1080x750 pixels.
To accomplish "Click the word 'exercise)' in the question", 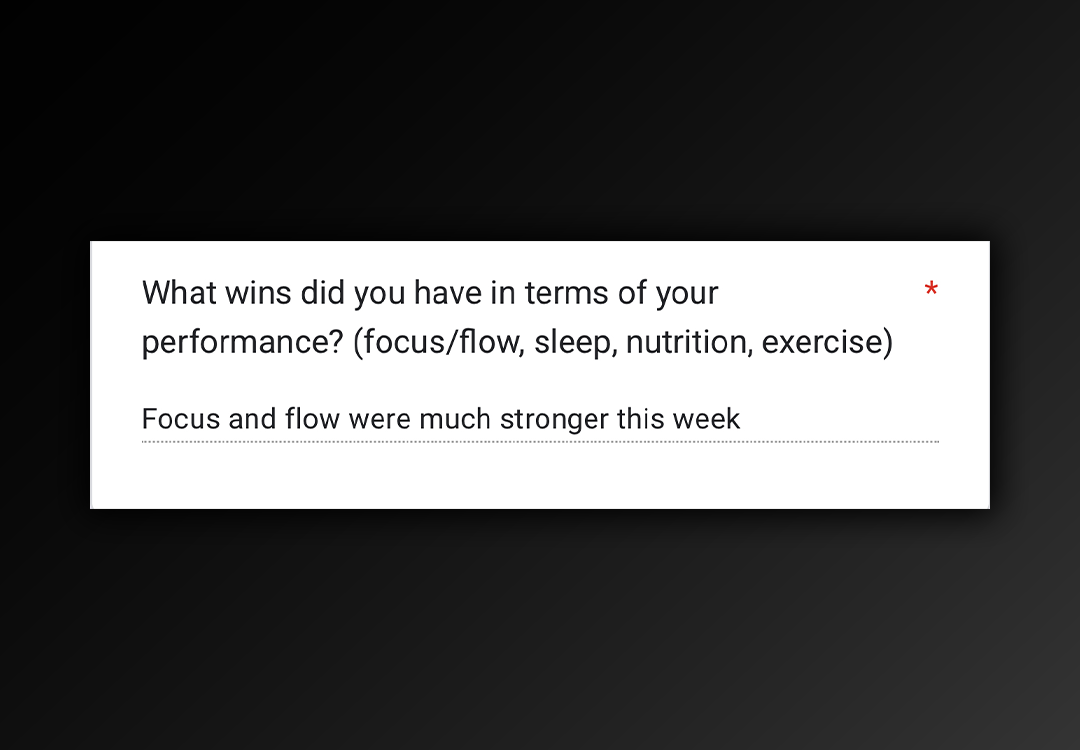I will [827, 343].
